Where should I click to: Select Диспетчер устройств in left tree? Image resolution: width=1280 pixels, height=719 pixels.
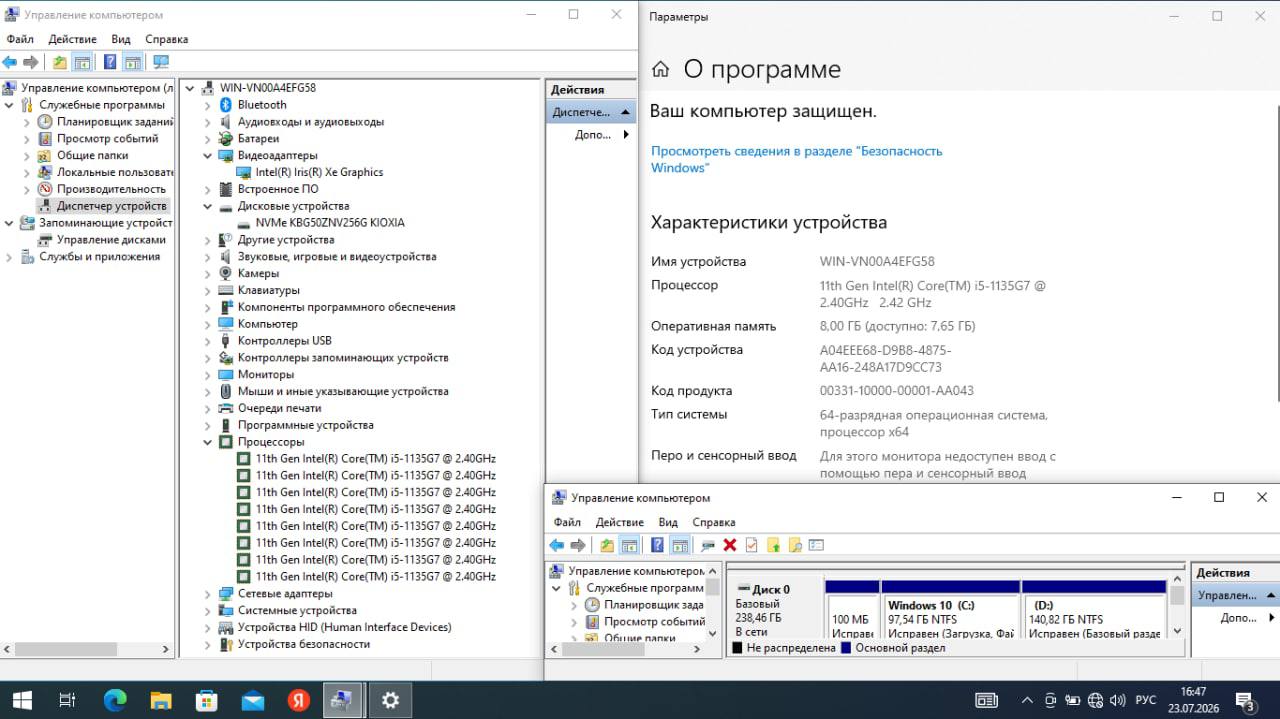111,206
